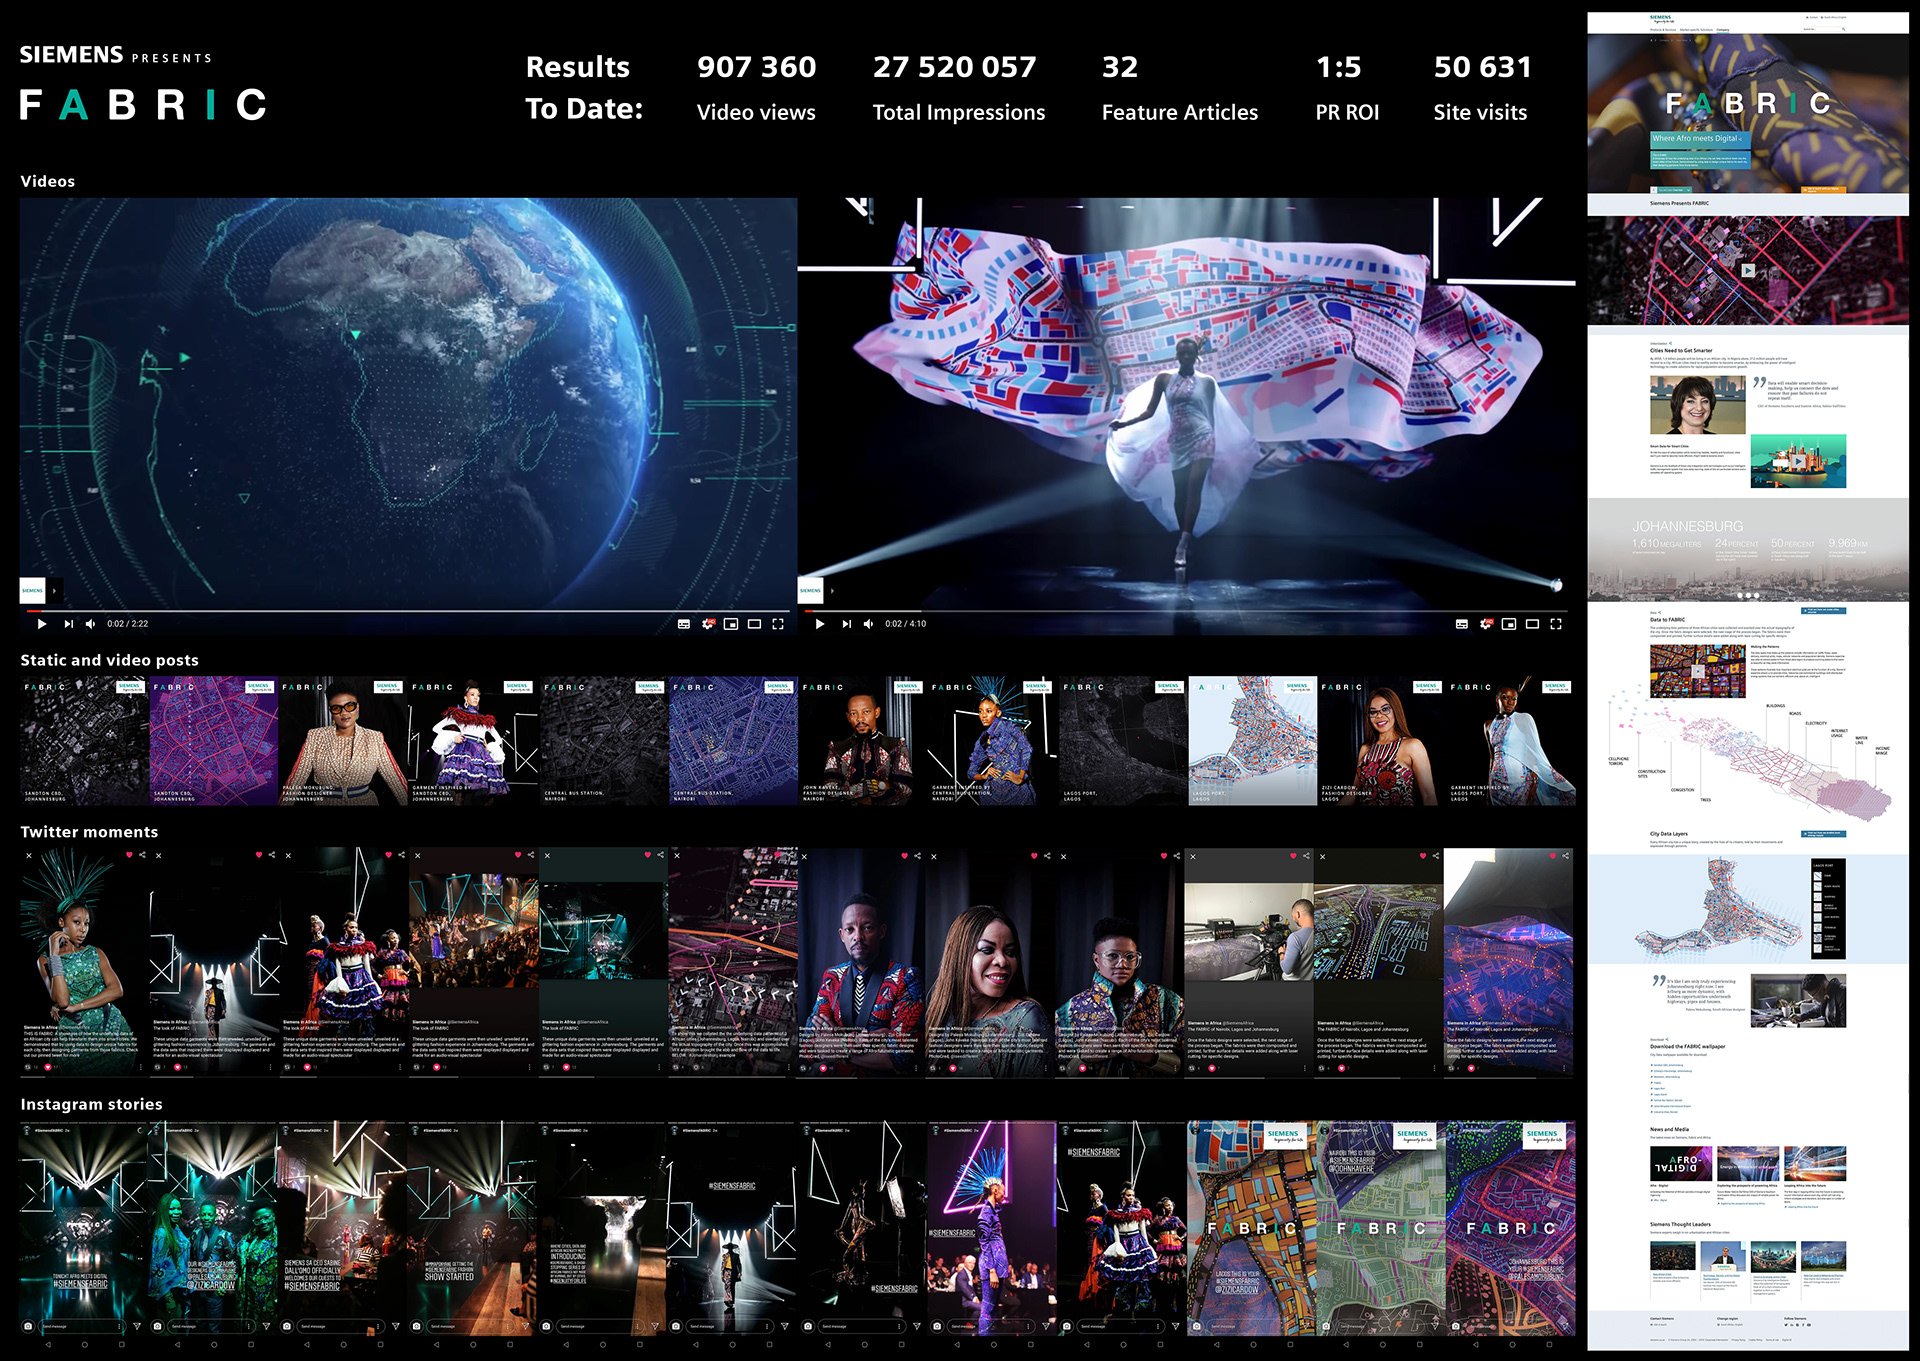Click Send message on Tonight Afro Meets Digital story
The height and width of the screenshot is (1361, 1920).
(x=82, y=1326)
